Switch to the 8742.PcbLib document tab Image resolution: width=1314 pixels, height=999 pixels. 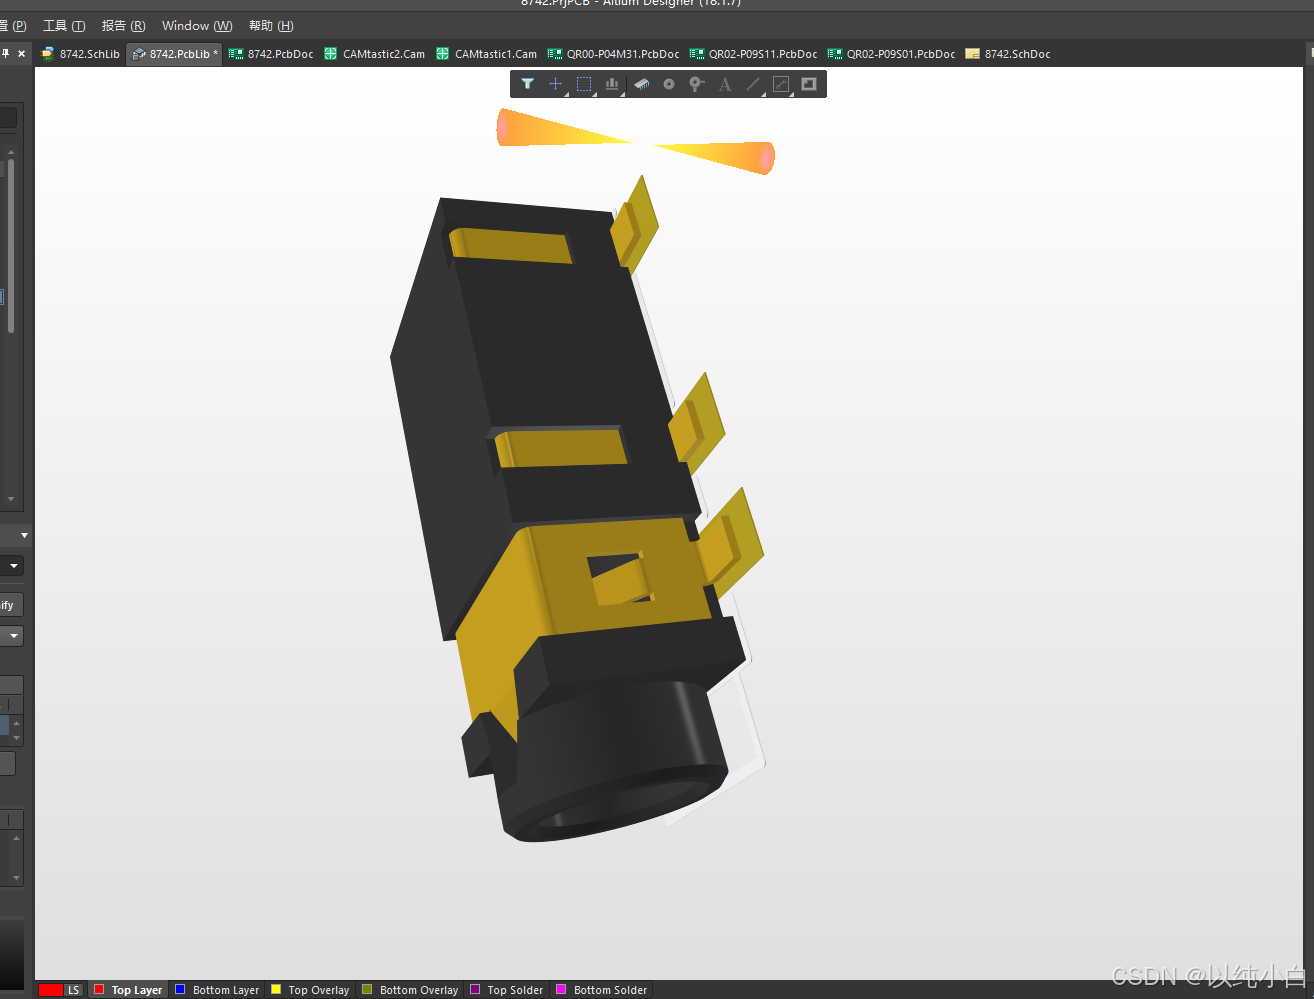[x=174, y=54]
